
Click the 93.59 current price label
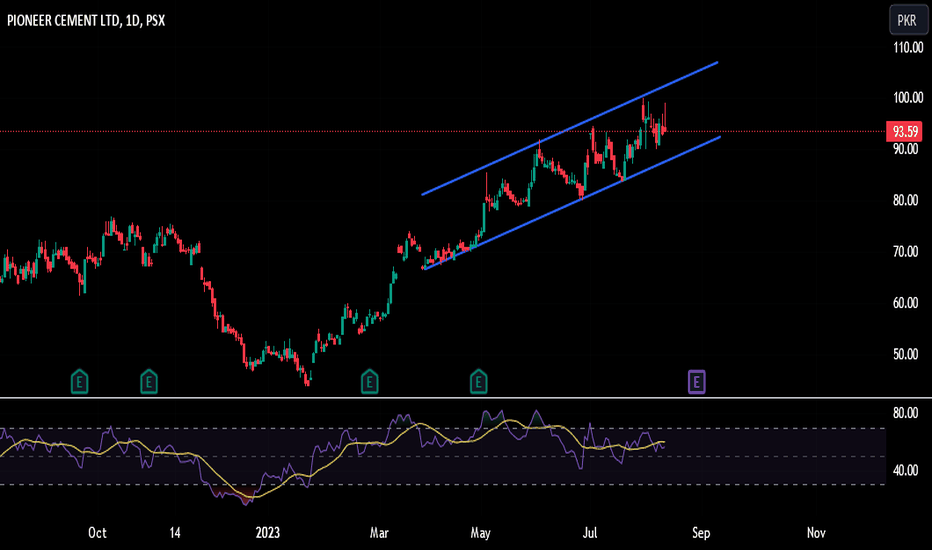click(904, 131)
